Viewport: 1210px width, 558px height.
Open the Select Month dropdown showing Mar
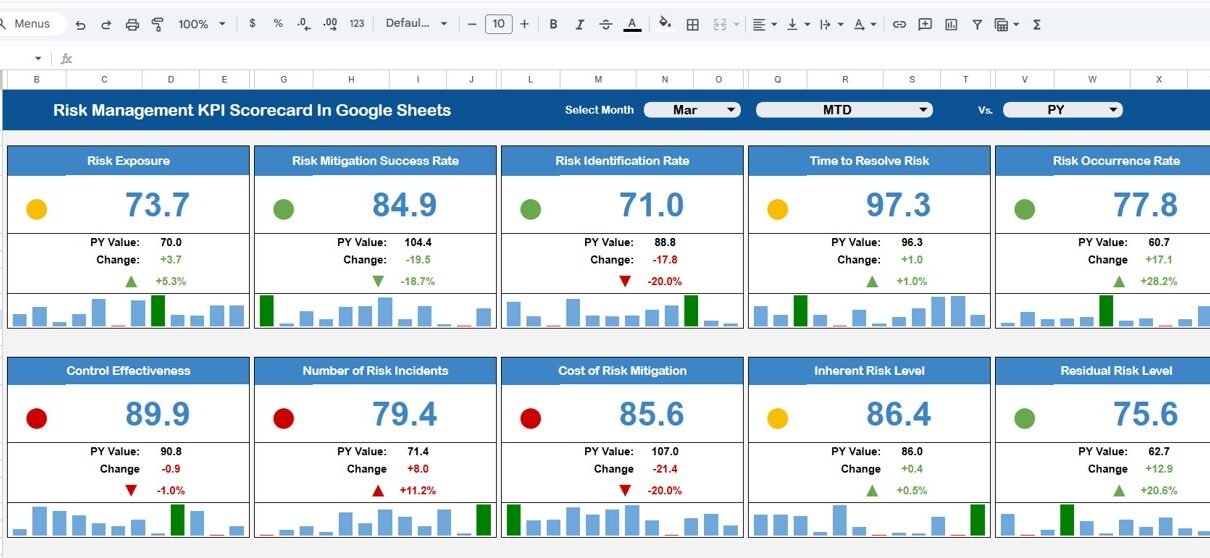click(x=692, y=110)
